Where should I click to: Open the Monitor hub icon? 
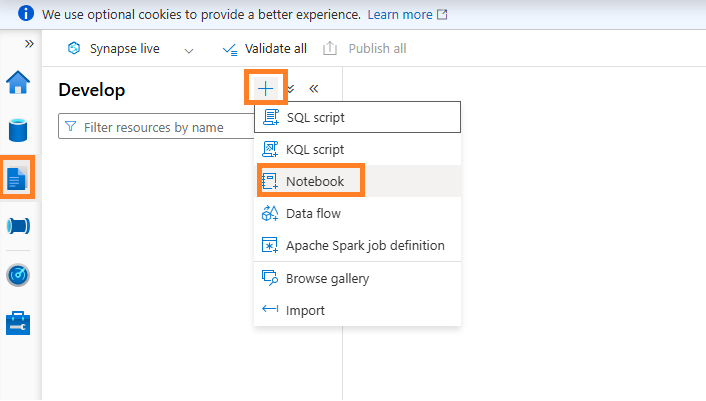pyautogui.click(x=19, y=274)
